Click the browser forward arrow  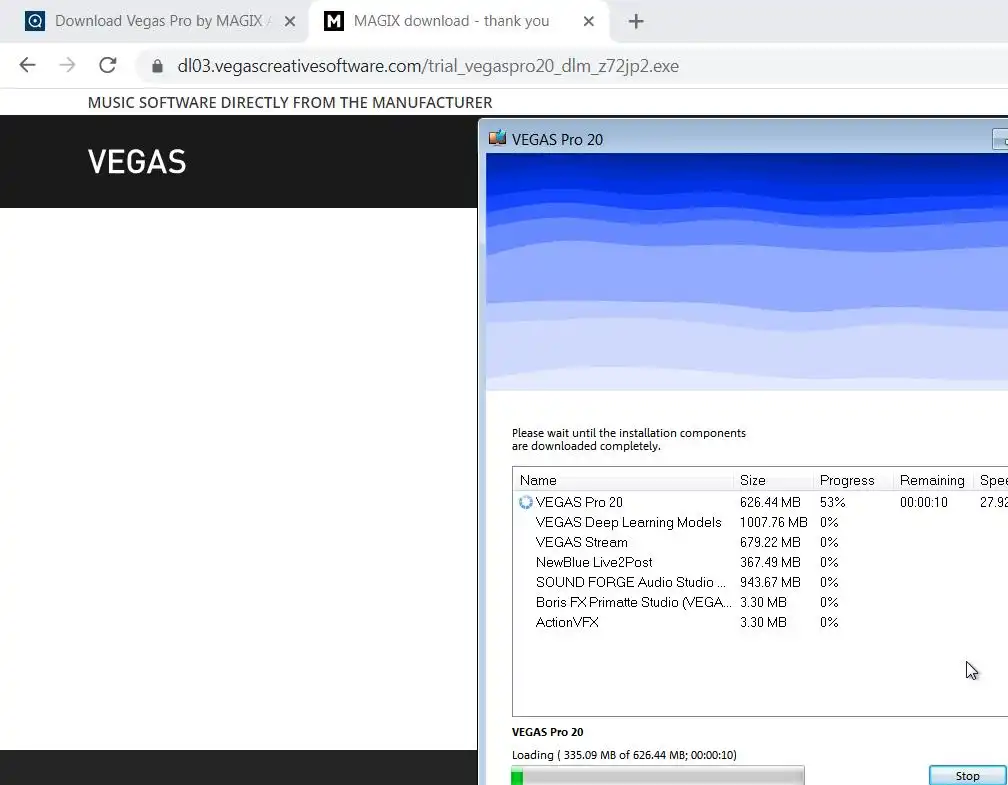[x=68, y=65]
